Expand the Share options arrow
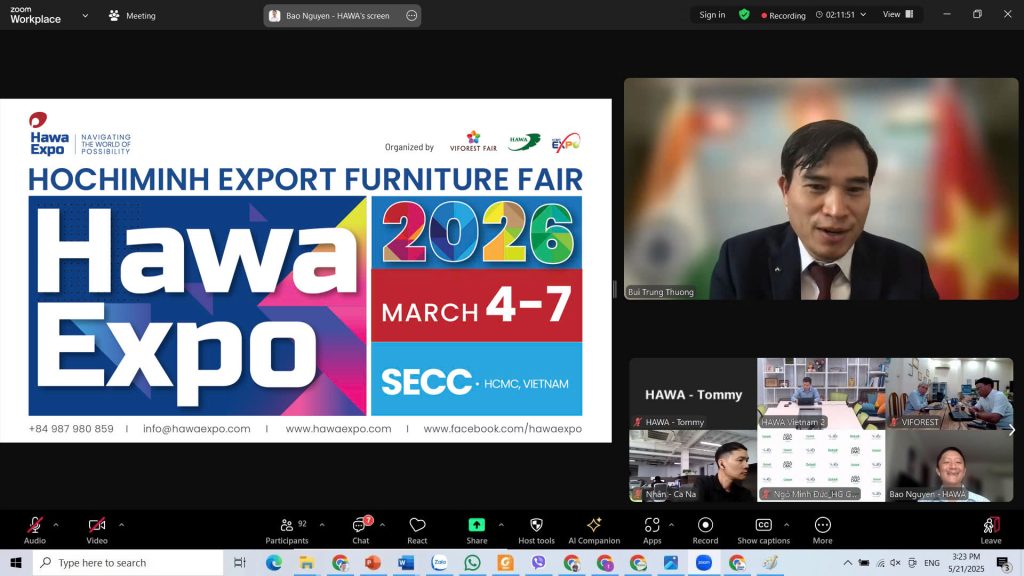Screen dimensions: 1024x576 [501, 524]
